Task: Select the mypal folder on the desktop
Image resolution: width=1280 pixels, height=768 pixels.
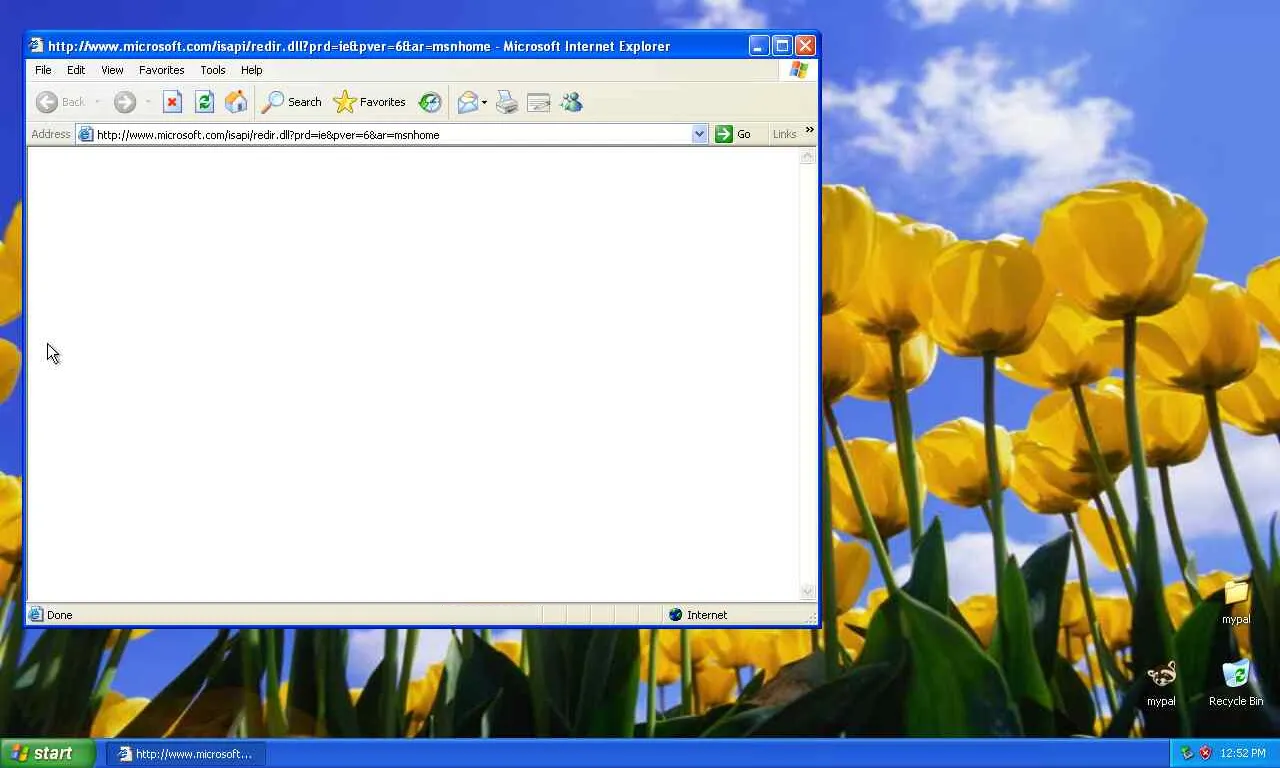Action: click(x=1236, y=603)
